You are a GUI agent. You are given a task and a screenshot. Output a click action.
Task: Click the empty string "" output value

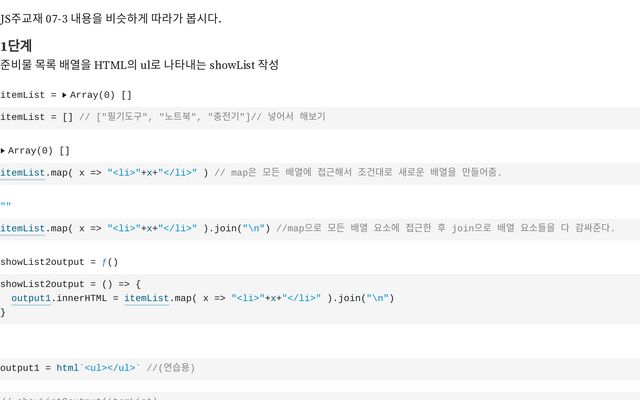[x=6, y=205]
